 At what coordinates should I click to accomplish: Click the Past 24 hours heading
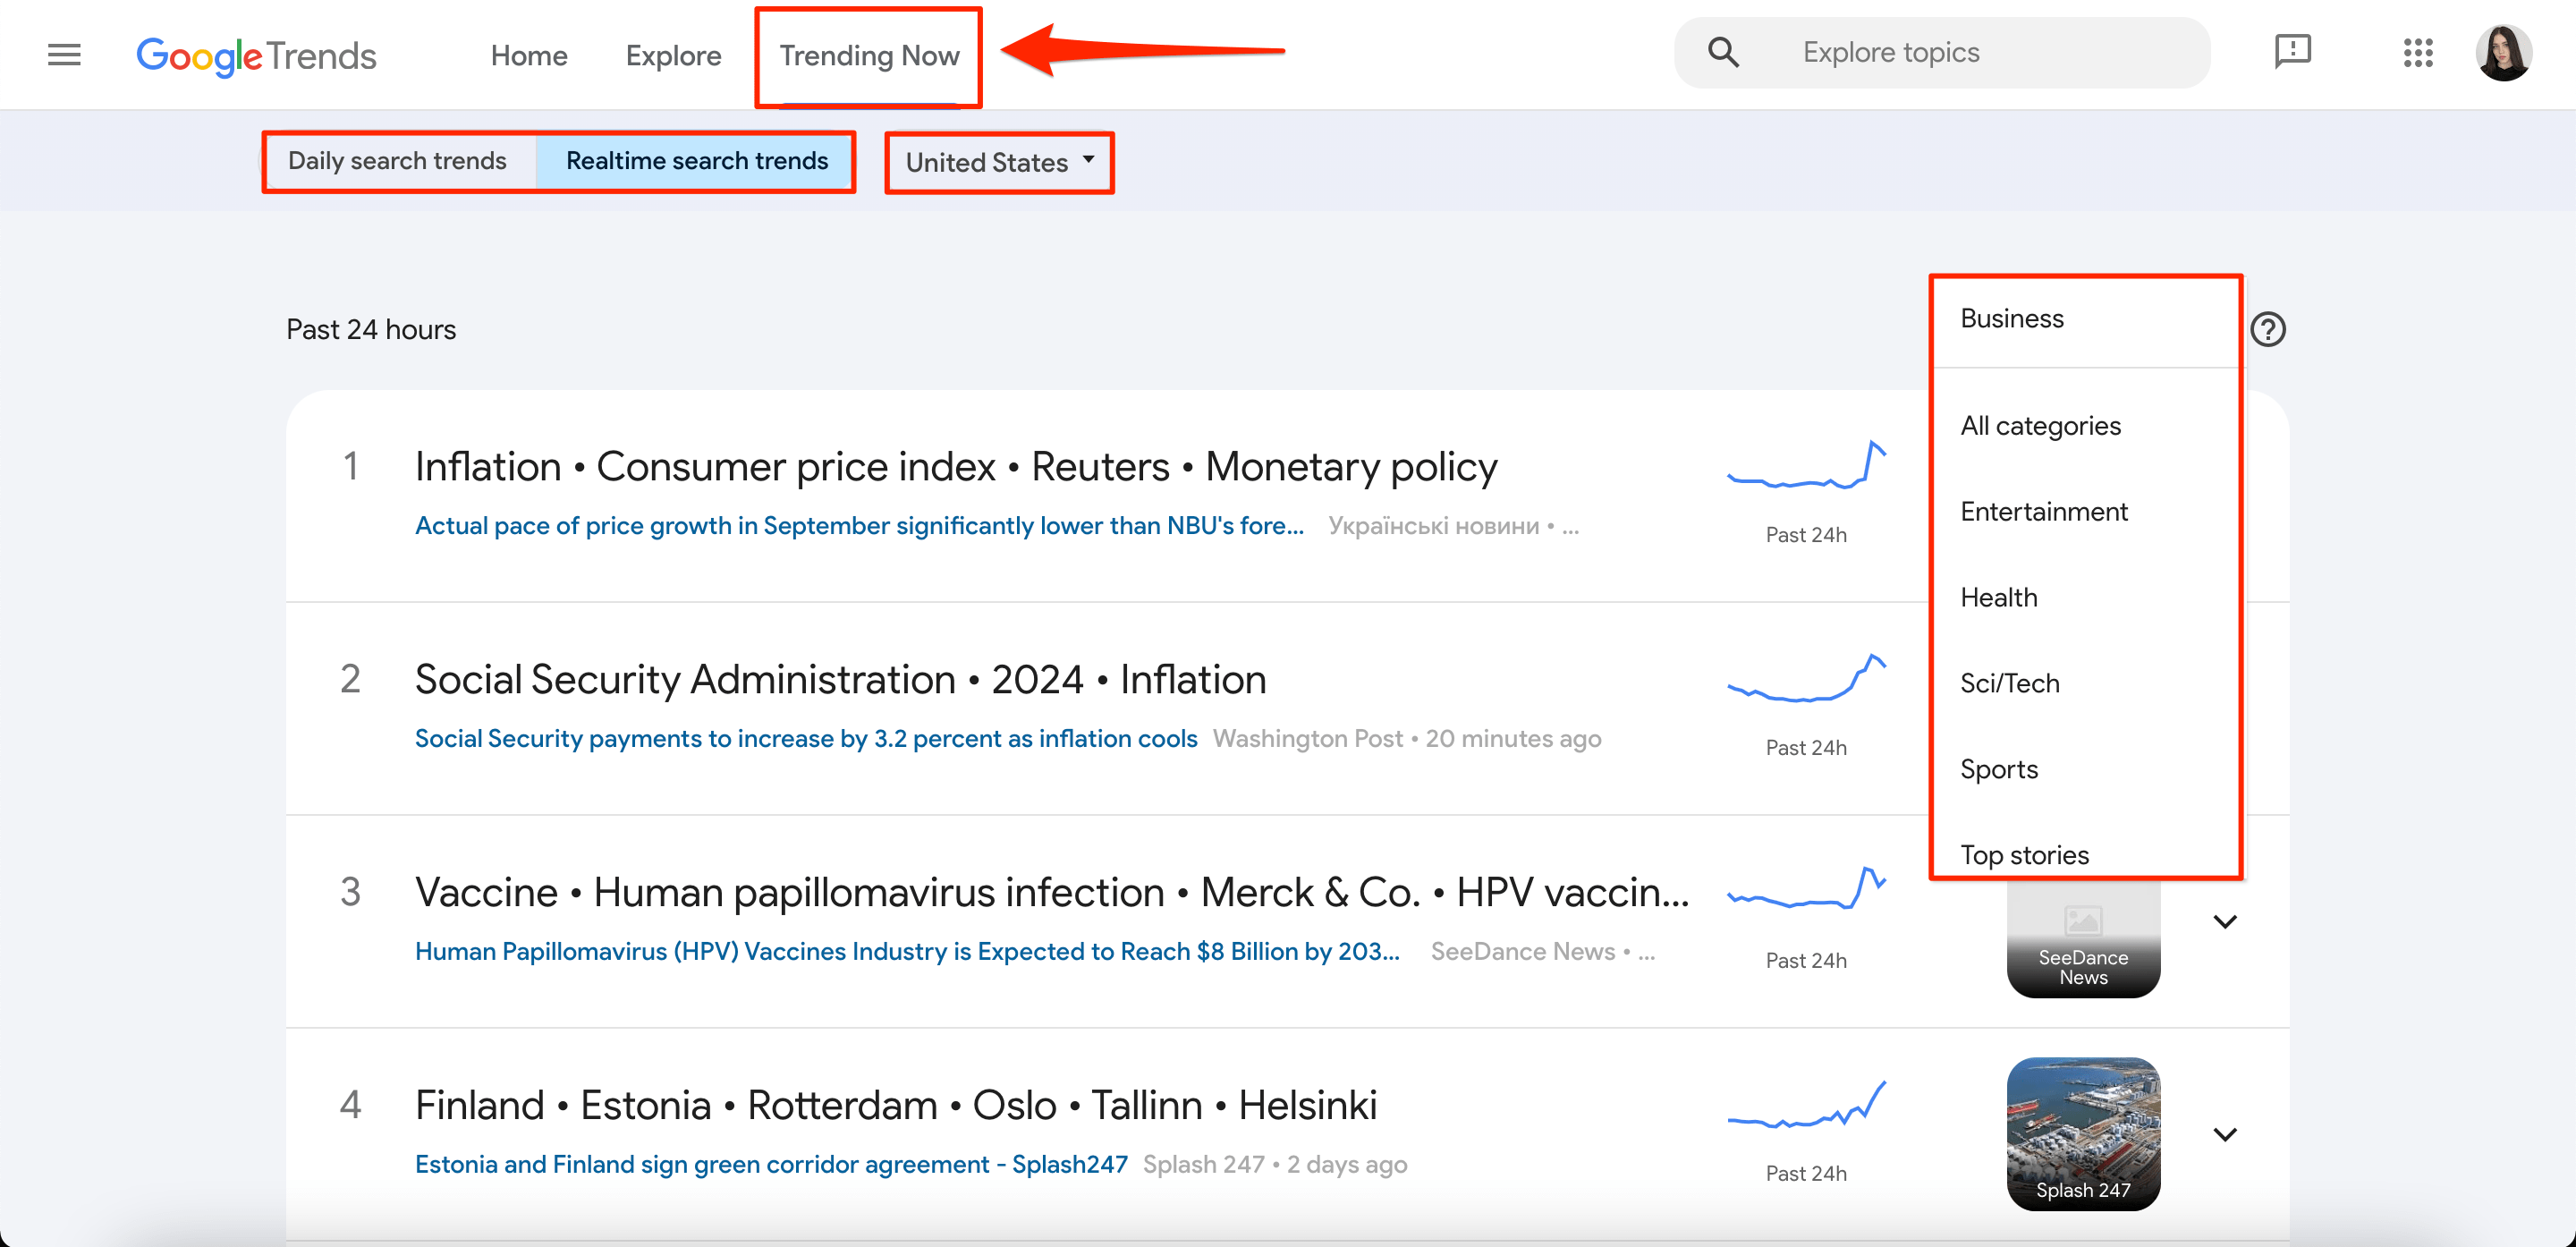tap(371, 330)
